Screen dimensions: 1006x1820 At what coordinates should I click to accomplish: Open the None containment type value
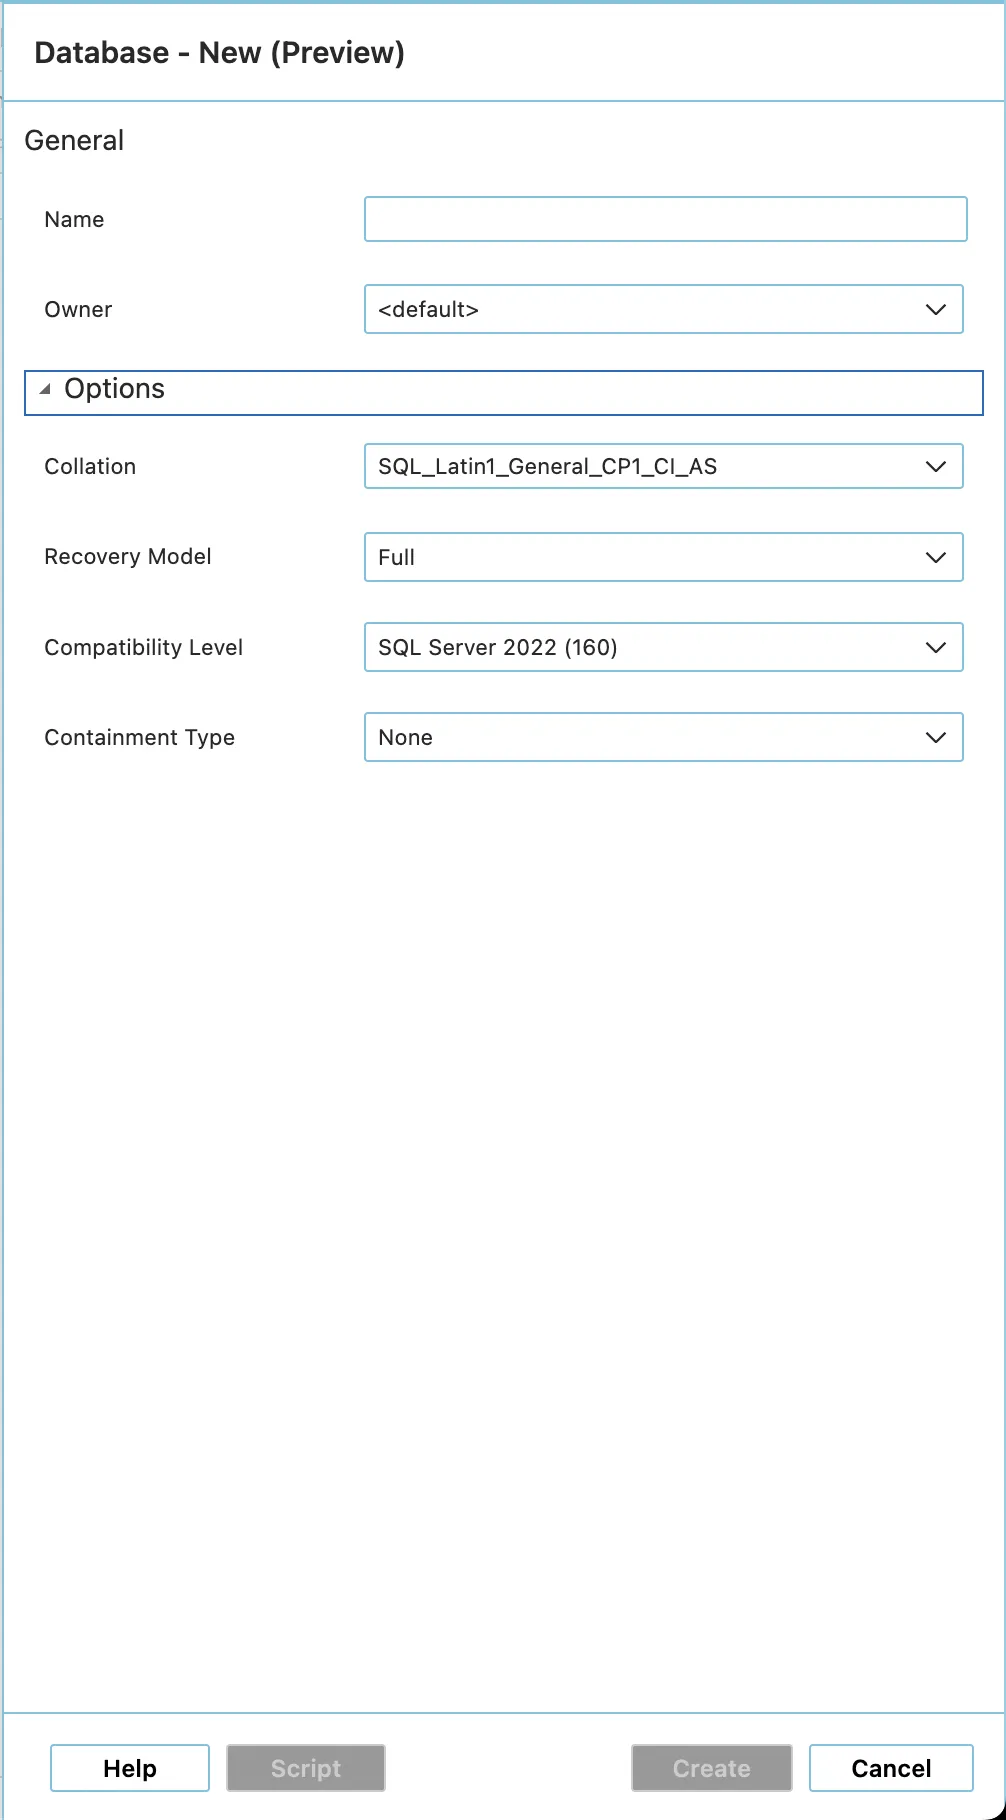(x=405, y=738)
